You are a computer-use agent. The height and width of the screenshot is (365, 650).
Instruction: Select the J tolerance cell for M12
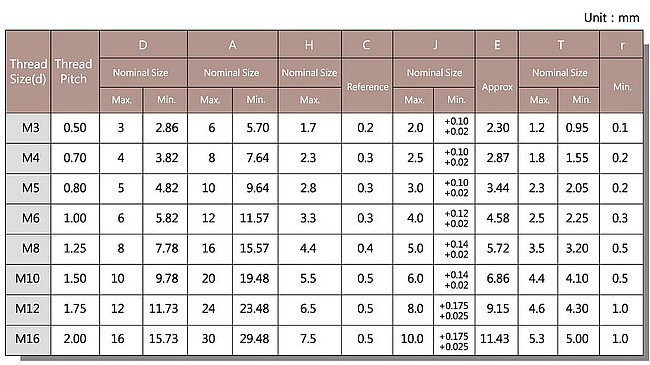(454, 311)
